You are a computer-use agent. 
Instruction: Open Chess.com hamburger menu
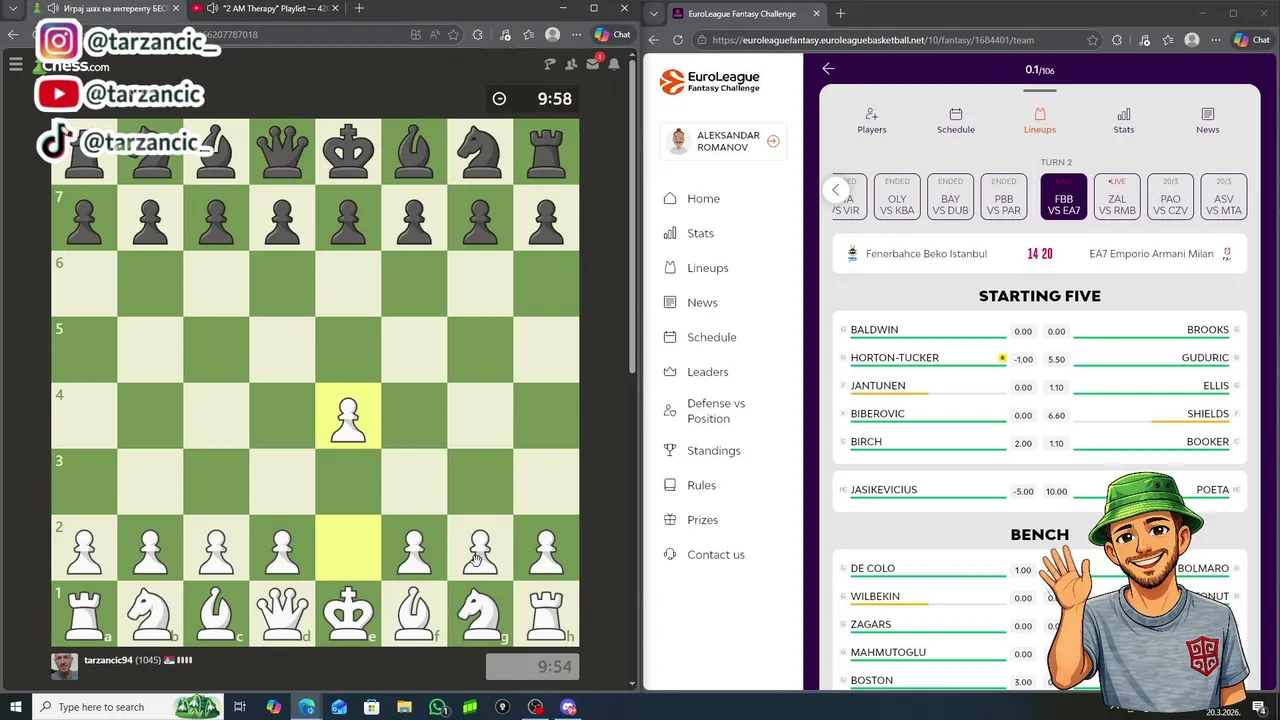(x=15, y=64)
